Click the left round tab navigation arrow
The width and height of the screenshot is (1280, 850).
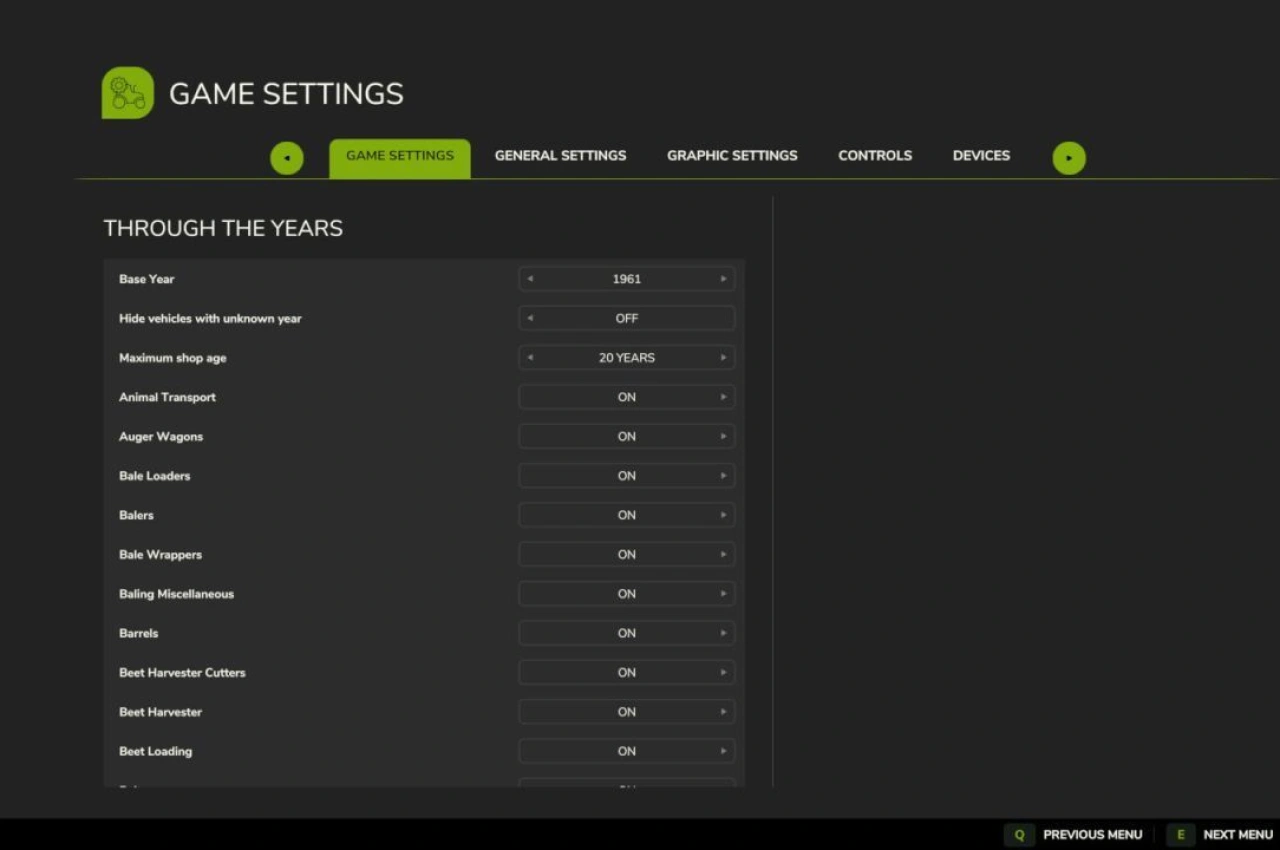point(287,158)
